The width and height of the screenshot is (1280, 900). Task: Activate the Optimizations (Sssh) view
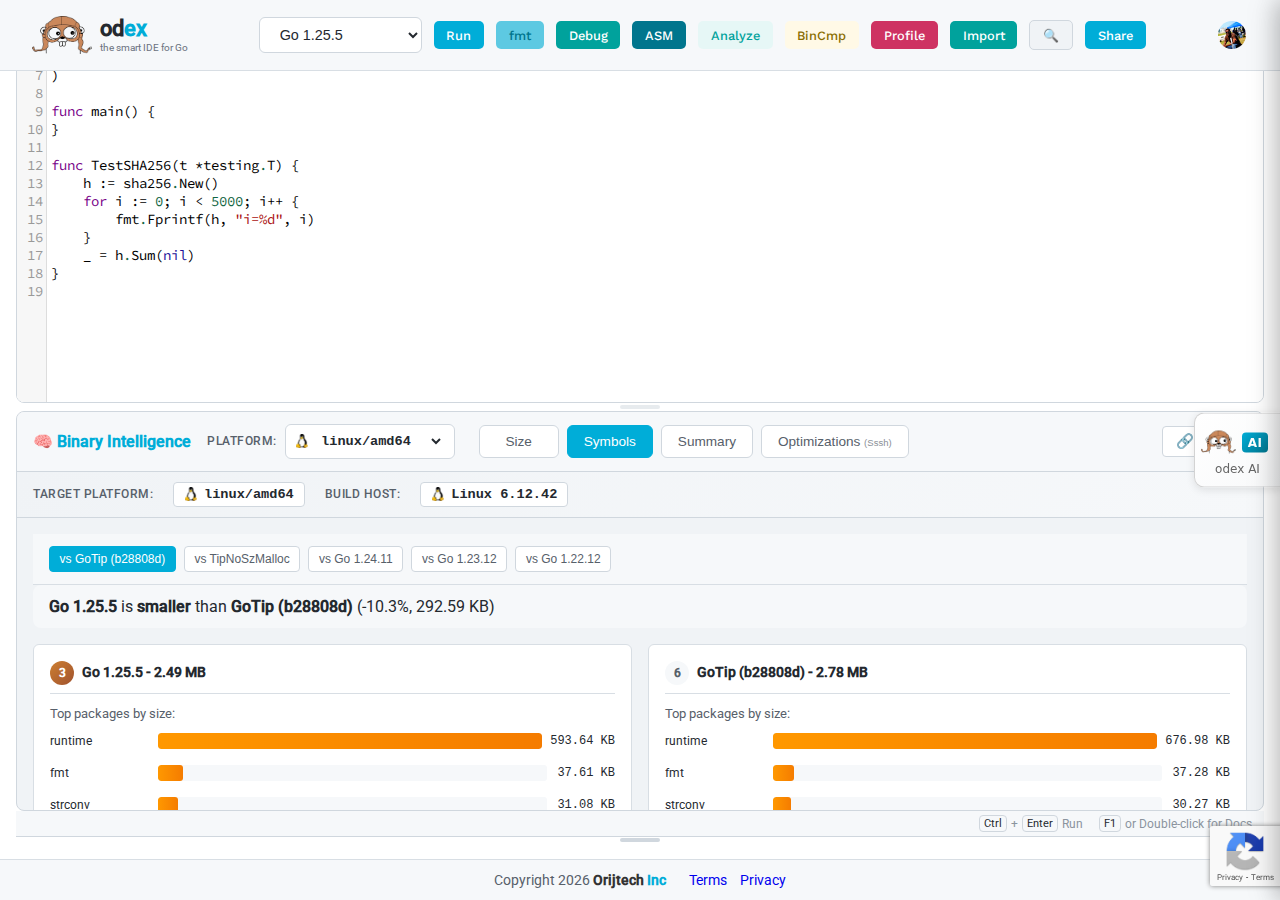click(834, 441)
